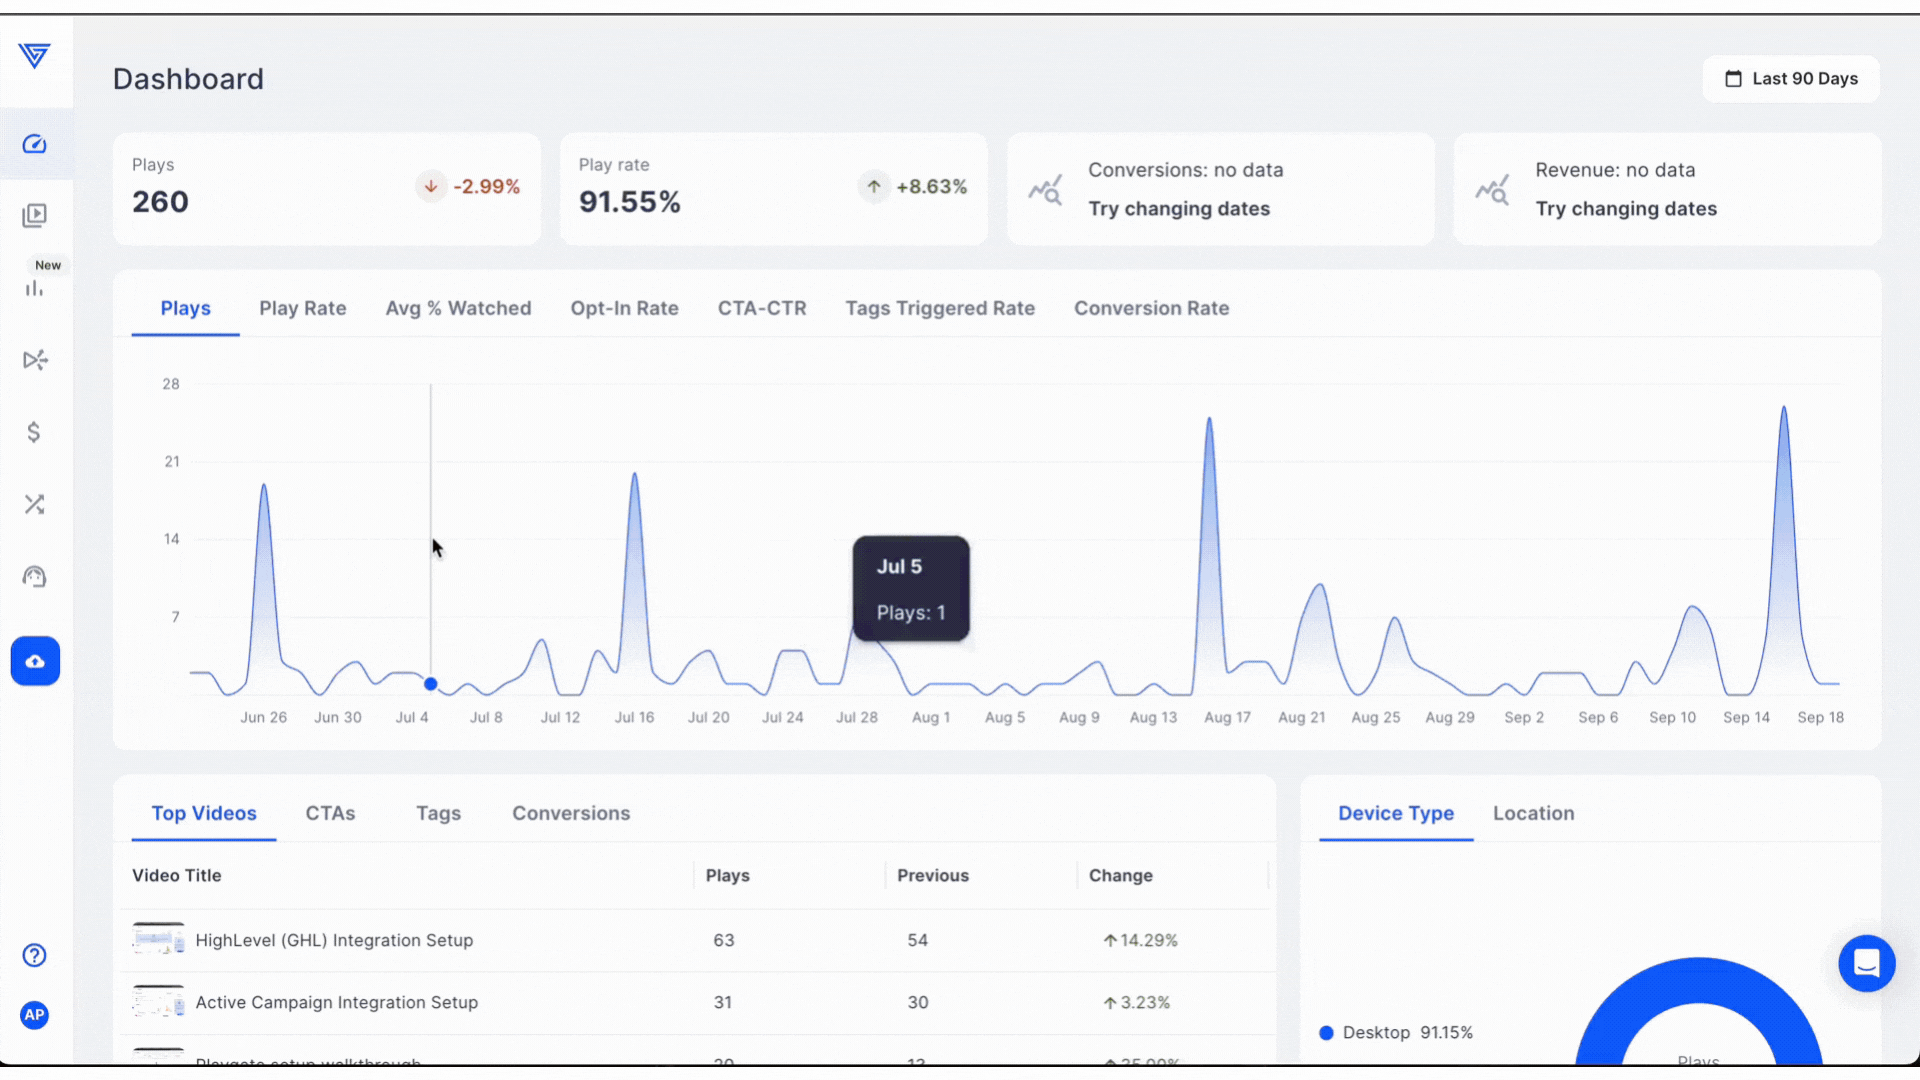Screen dimensions: 1920x1080
Task: Select the Avg % Watched tab
Action: 458,308
